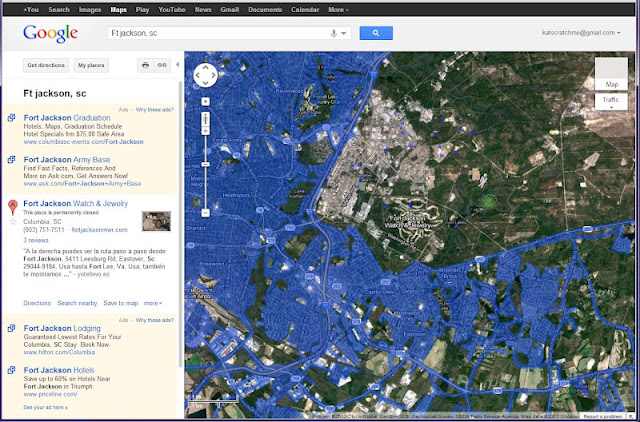This screenshot has width=640, height=422.
Task: Open www.columbiasc-events.com/Fort-Jackson link
Action: 84,142
